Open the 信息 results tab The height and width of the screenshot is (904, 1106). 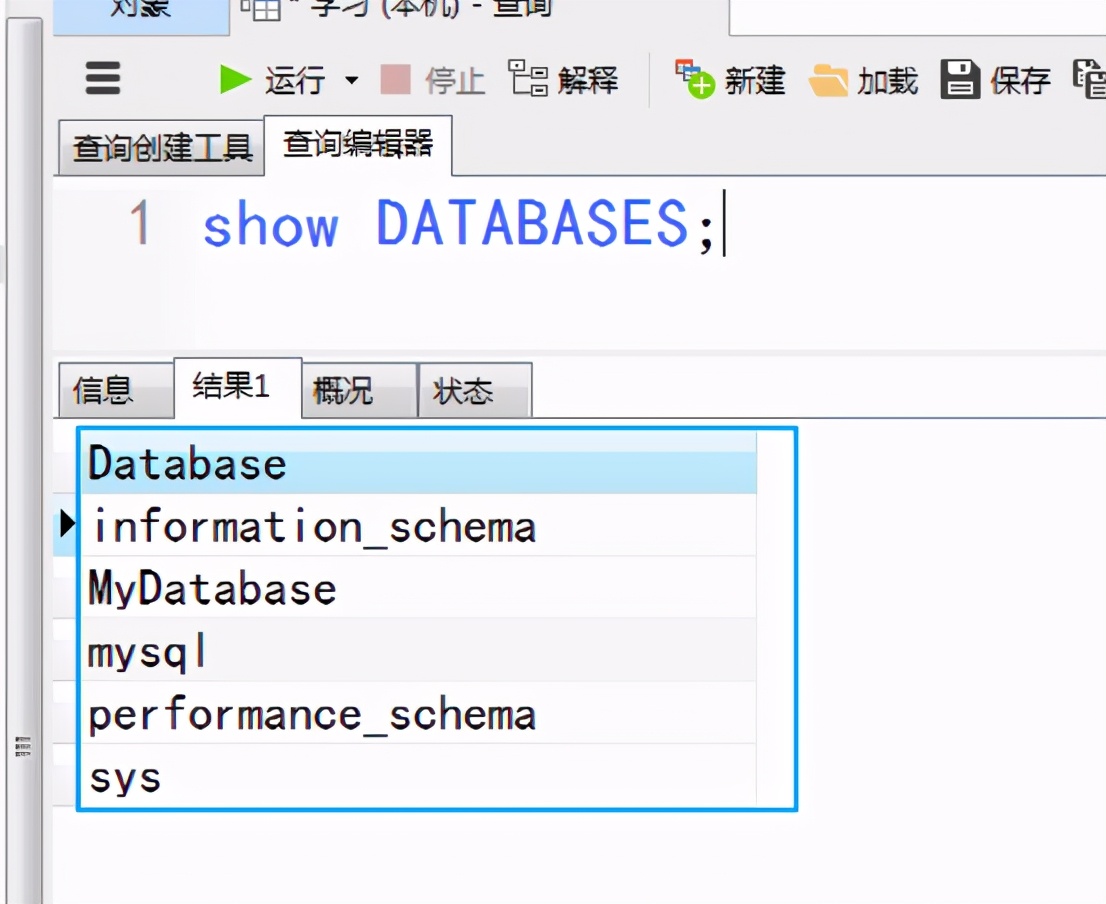pyautogui.click(x=103, y=391)
